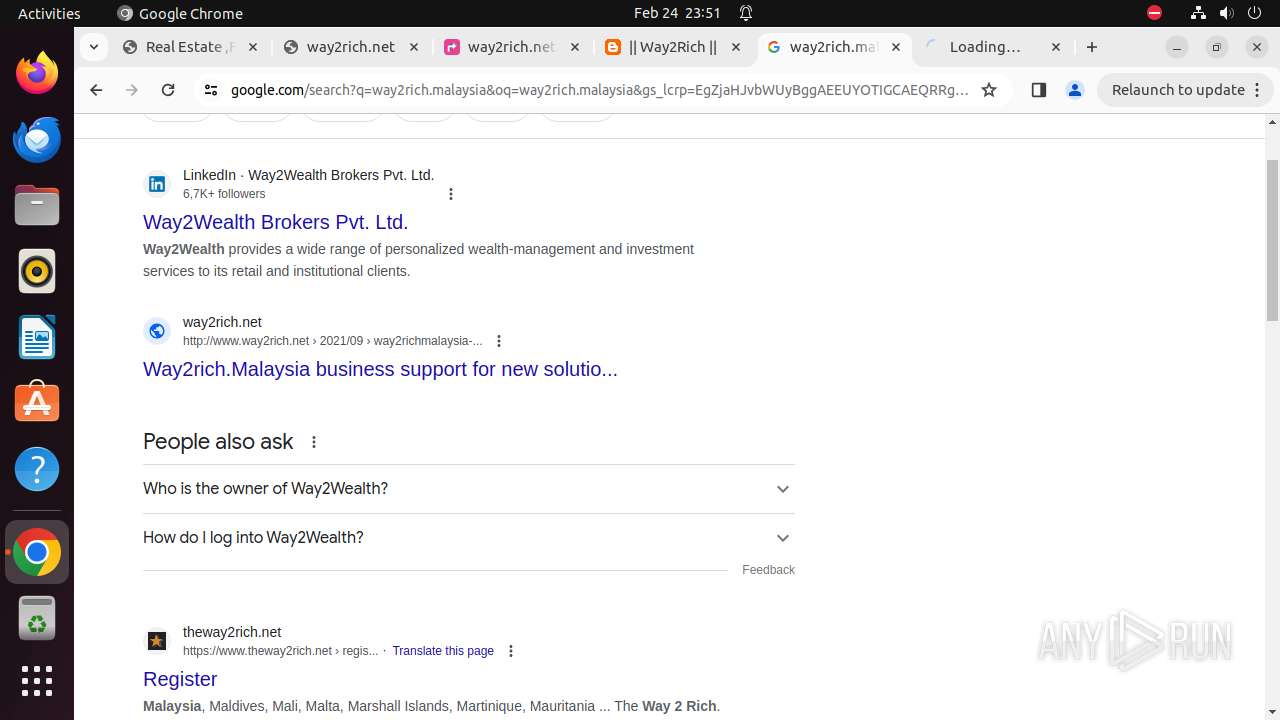Open more options for People also ask
Viewport: 1280px width, 720px height.
coord(314,442)
